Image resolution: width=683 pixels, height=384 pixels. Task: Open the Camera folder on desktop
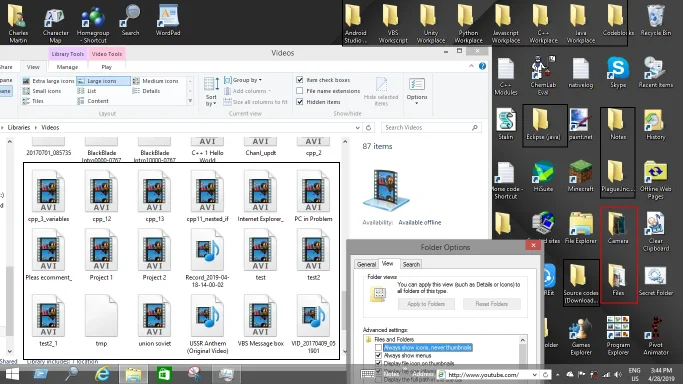pos(618,228)
